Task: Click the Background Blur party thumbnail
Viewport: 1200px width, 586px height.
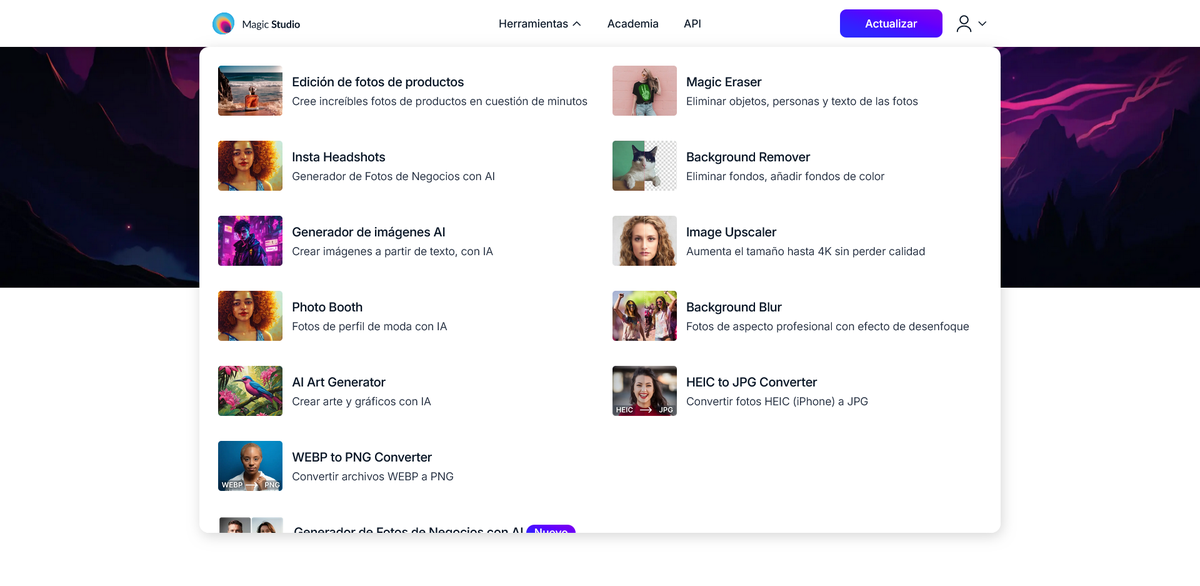Action: (644, 315)
